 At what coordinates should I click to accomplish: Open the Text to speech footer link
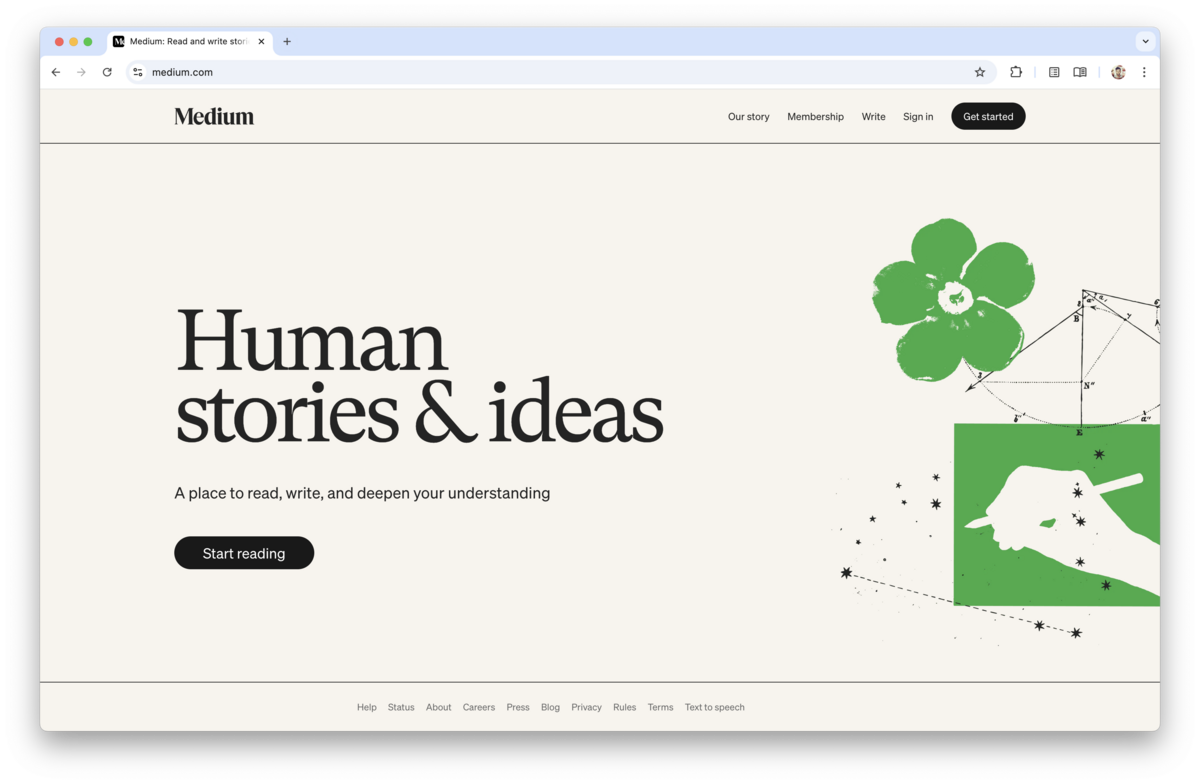[x=714, y=707]
